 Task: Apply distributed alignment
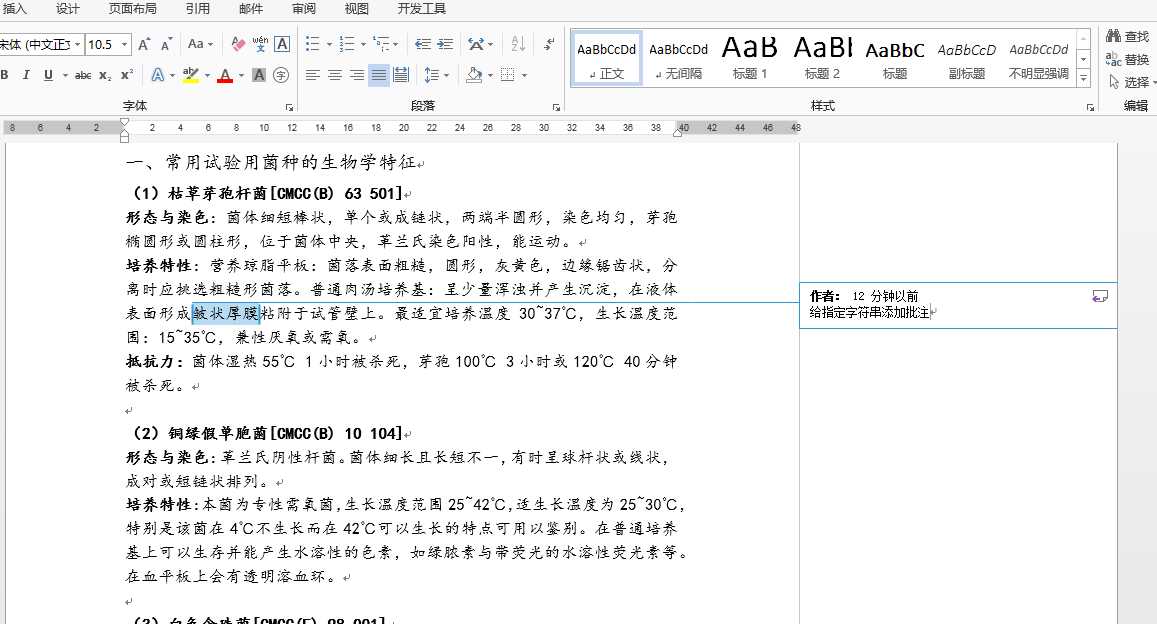[x=401, y=74]
